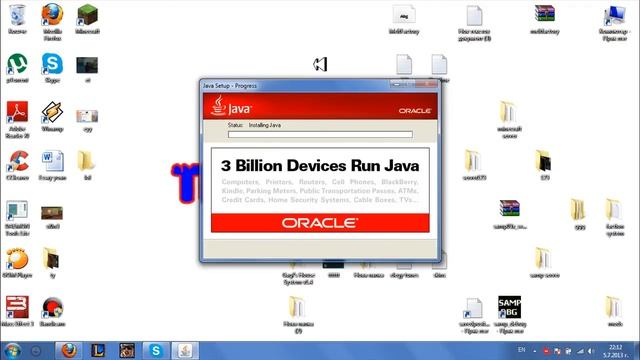The width and height of the screenshot is (640, 360).
Task: Switch to the portrait game icon in the taskbar
Action: coord(127,351)
